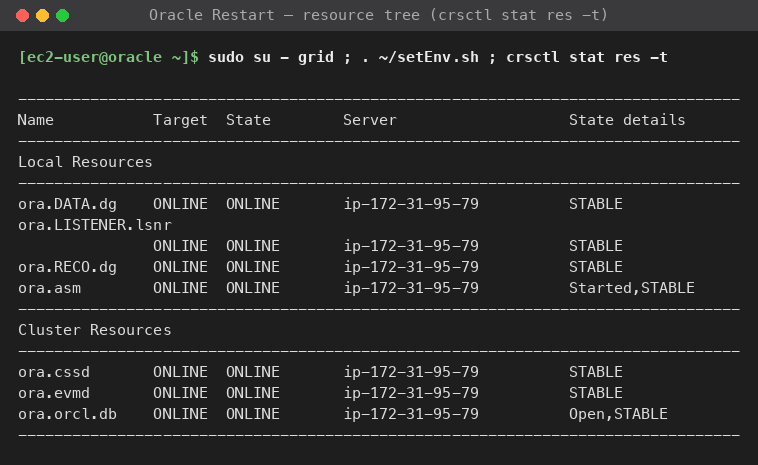The height and width of the screenshot is (465, 758).
Task: Click the 'Cluster Resources' section heading
Action: (95, 330)
